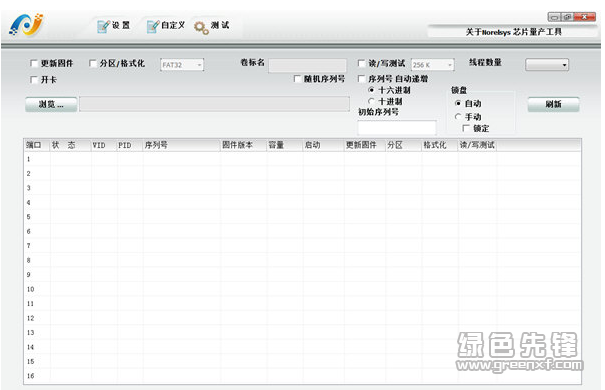The width and height of the screenshot is (605, 390).
Task: Click the 刷新 refresh button
Action: pos(553,105)
